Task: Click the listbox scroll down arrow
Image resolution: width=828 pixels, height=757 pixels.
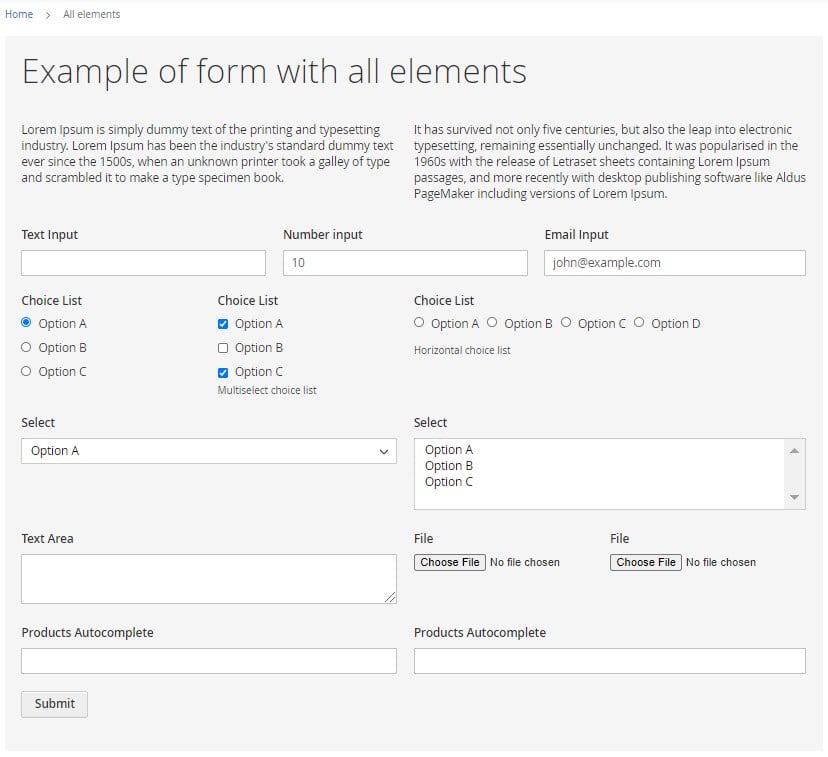Action: [794, 497]
